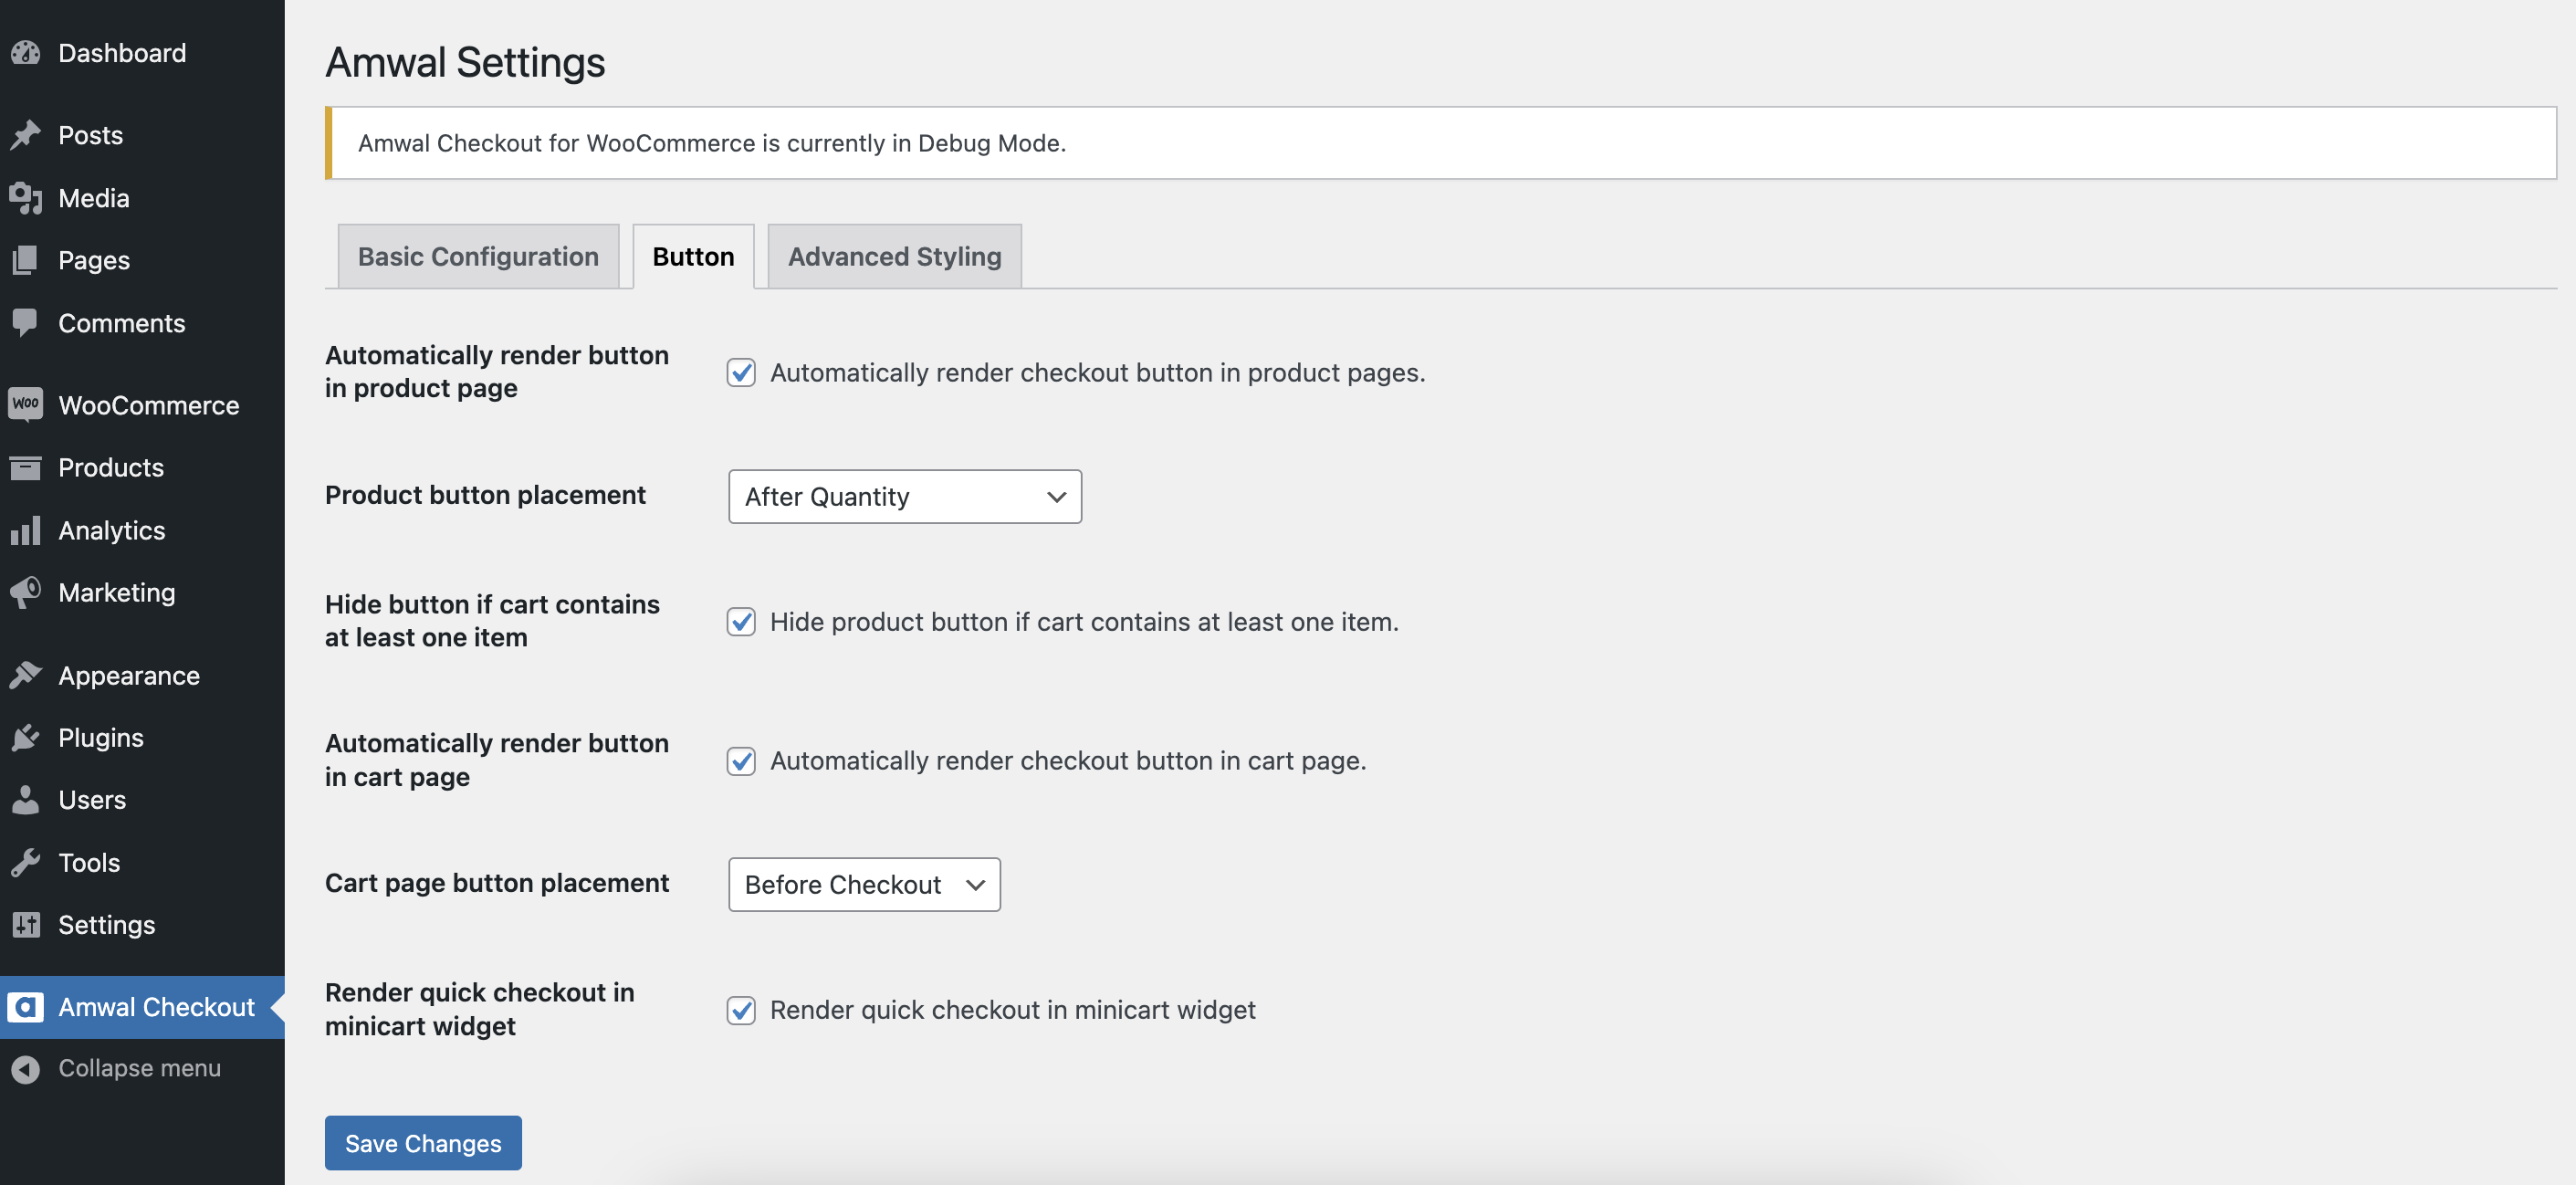Disable auto render checkout button in cart page
Image resolution: width=2576 pixels, height=1185 pixels.
tap(741, 761)
